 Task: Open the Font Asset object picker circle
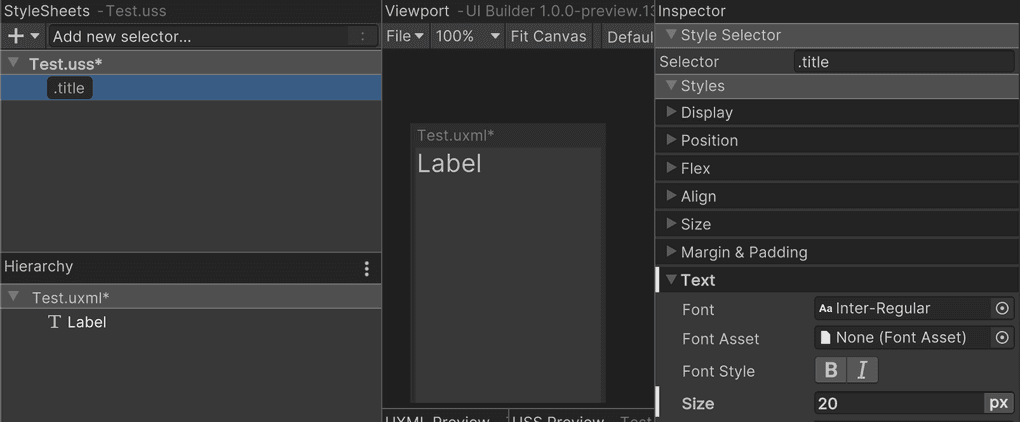1002,338
